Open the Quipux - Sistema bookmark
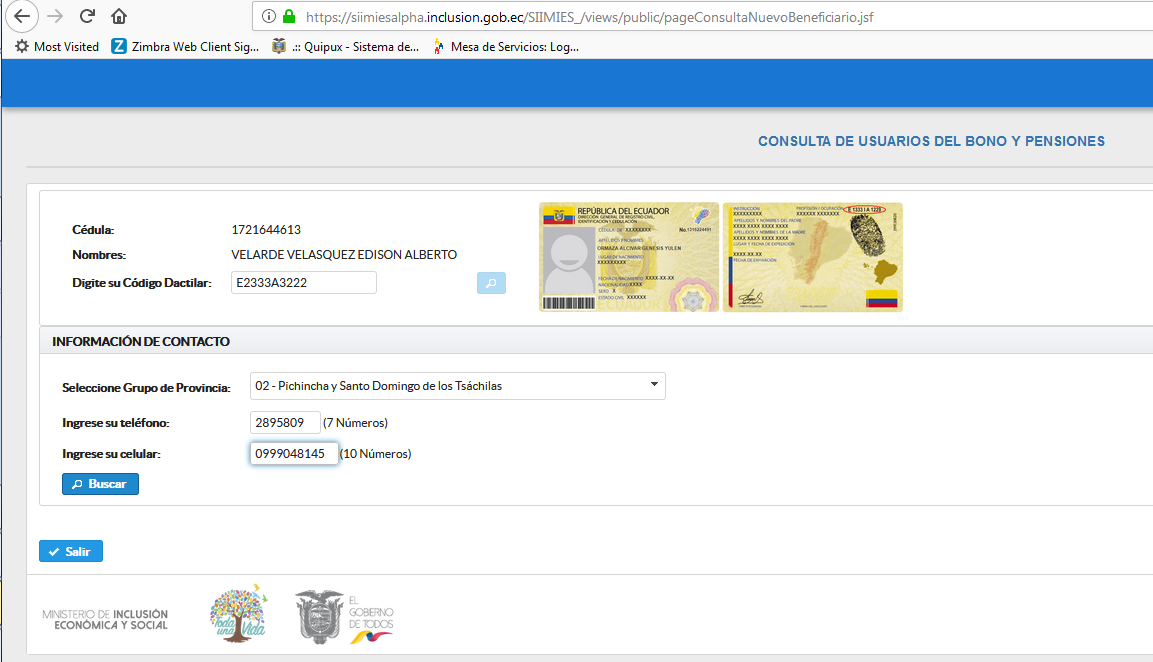The height and width of the screenshot is (662, 1153). coord(346,46)
